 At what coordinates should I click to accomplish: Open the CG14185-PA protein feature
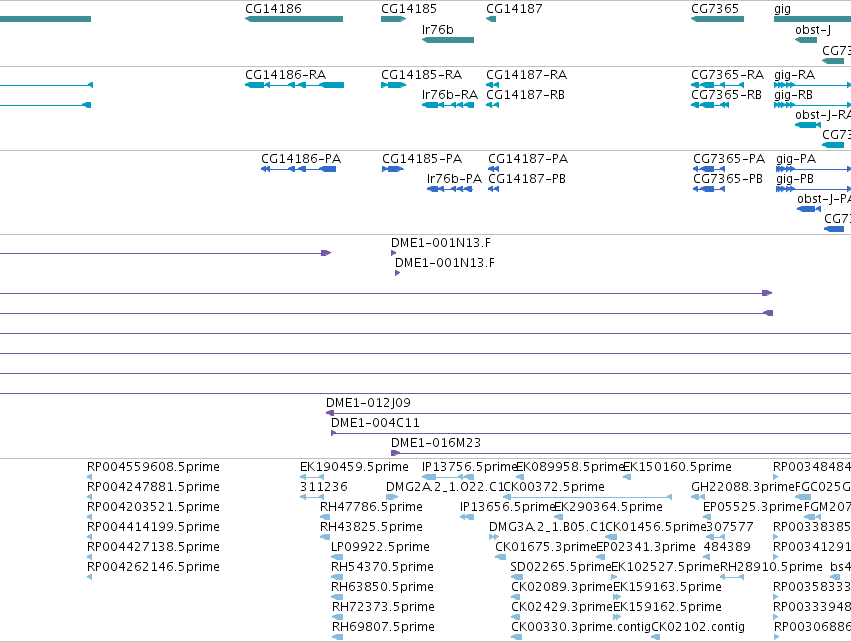coord(392,169)
